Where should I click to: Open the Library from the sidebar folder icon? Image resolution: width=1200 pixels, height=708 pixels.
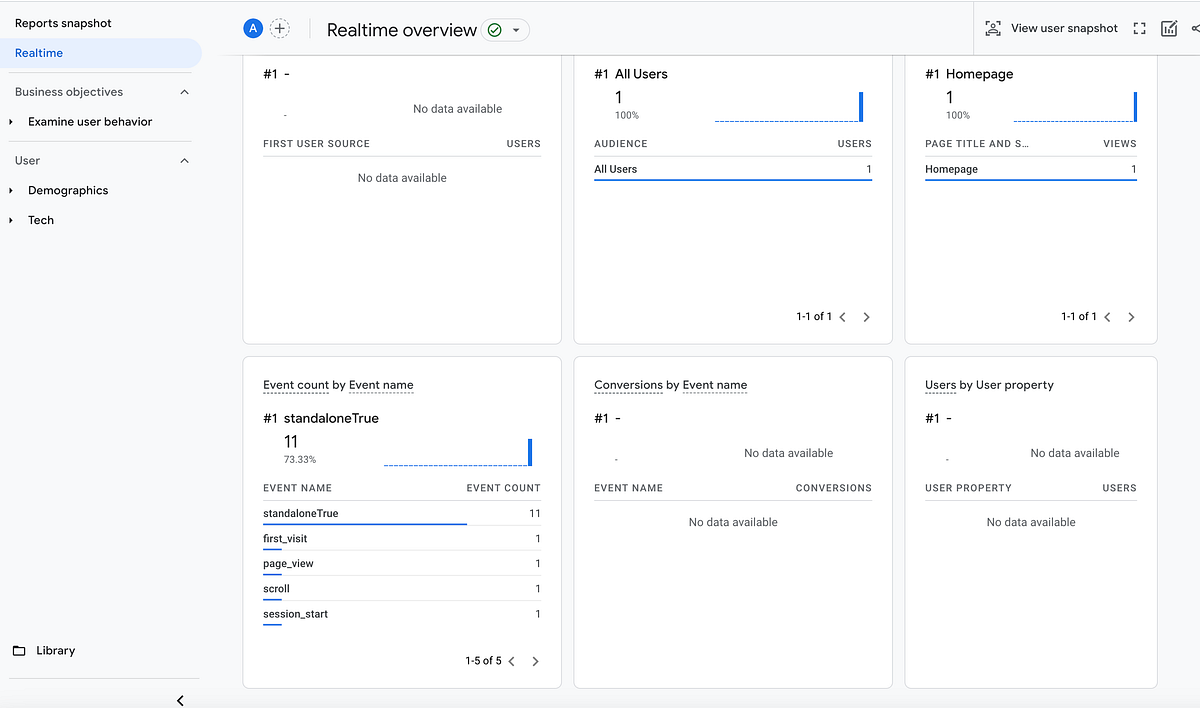[44, 650]
